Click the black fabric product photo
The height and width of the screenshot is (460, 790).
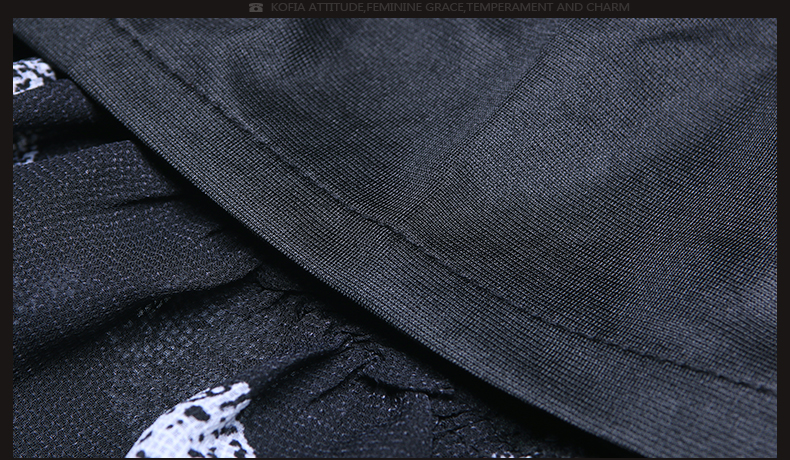[394, 238]
